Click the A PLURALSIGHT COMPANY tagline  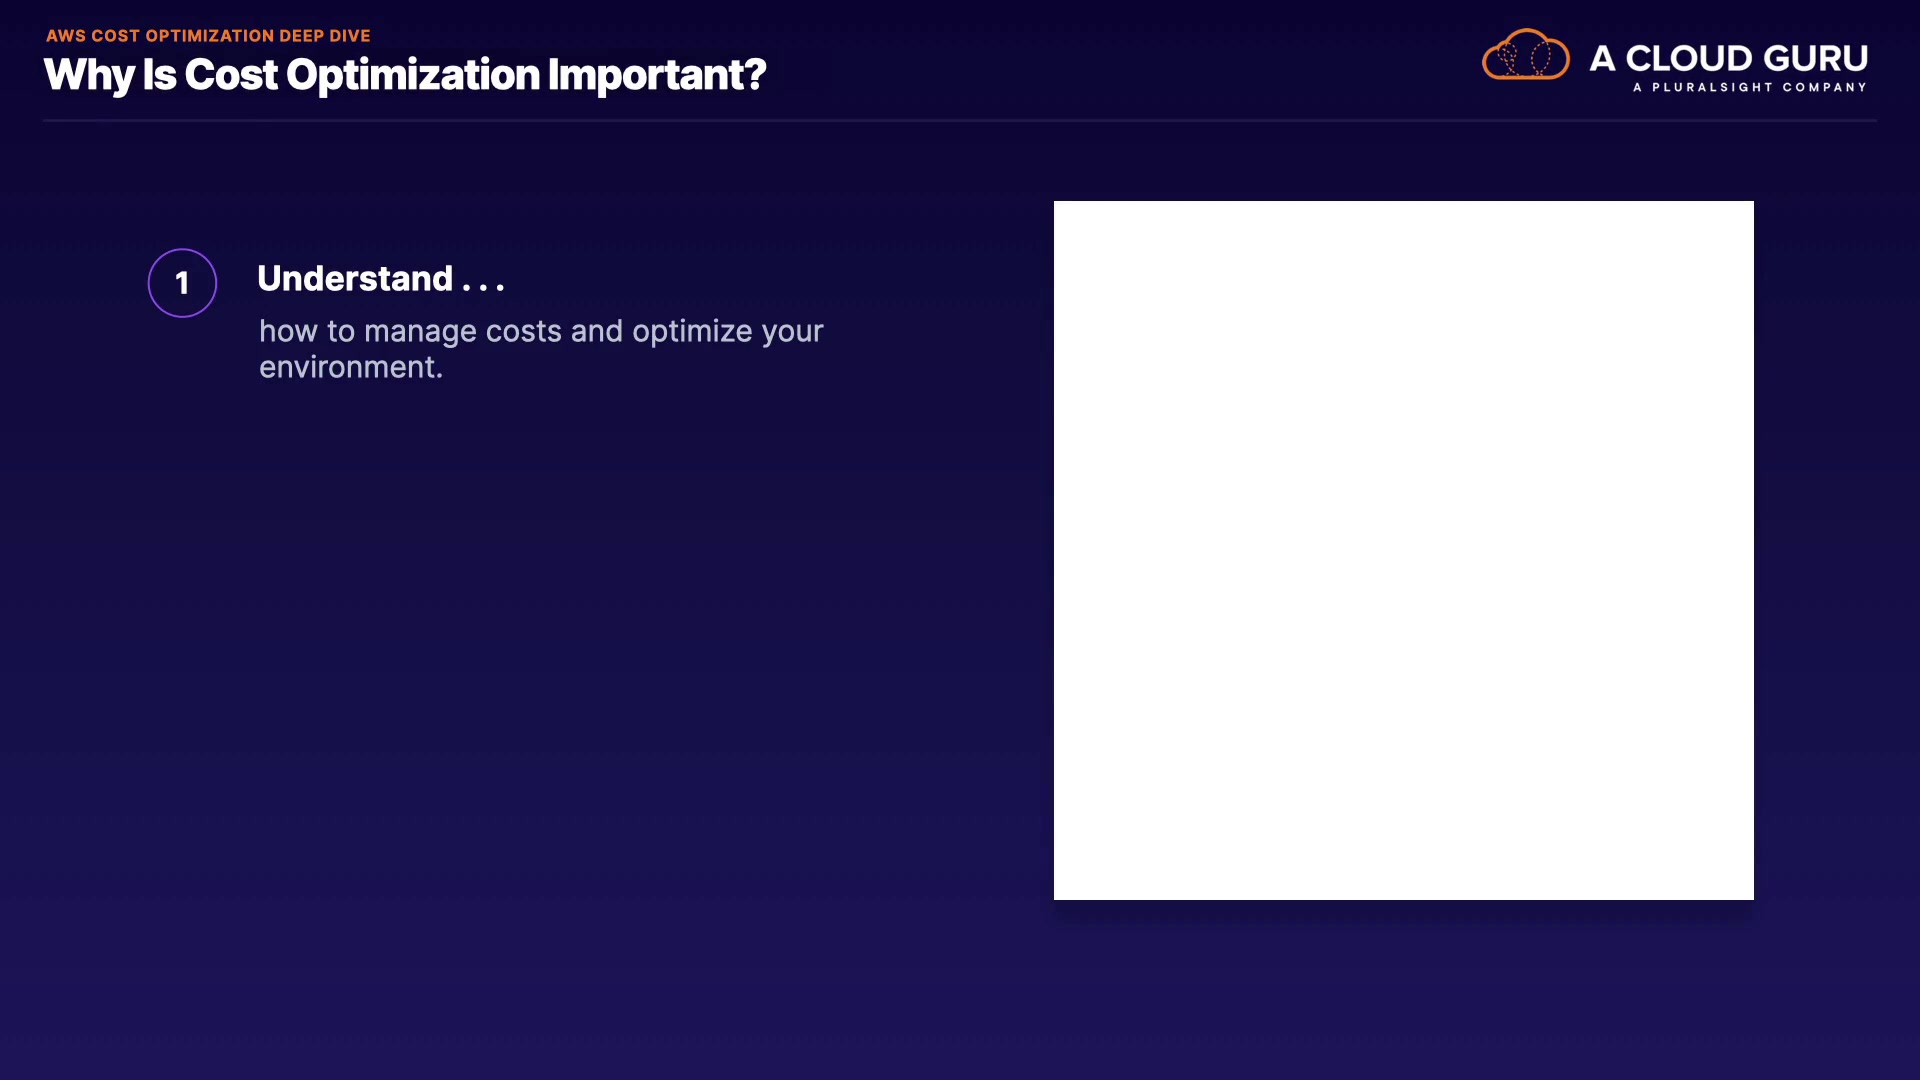pos(1749,88)
